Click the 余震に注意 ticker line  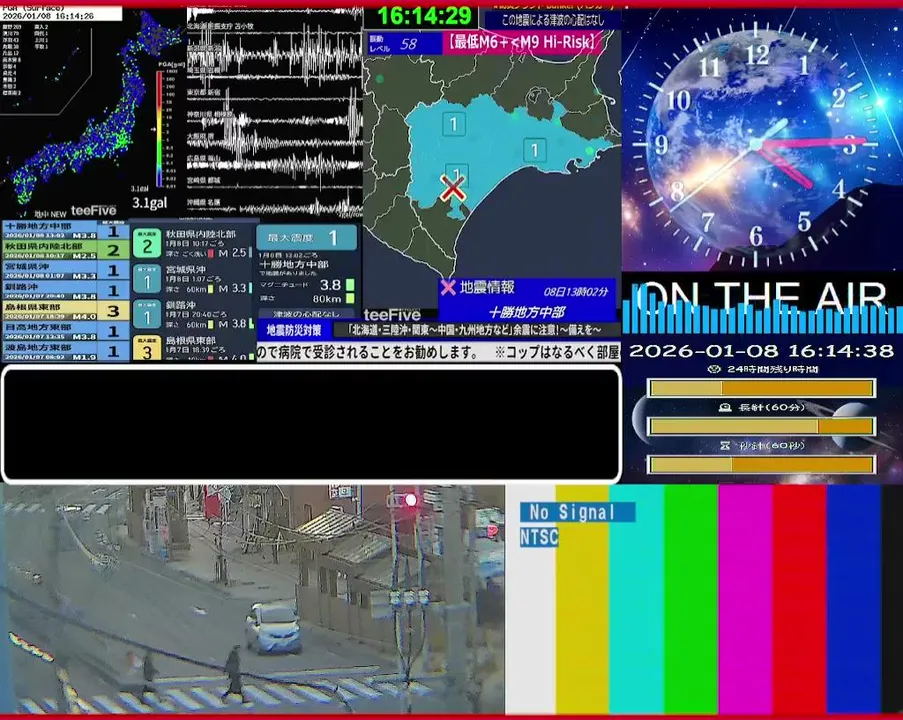point(476,330)
